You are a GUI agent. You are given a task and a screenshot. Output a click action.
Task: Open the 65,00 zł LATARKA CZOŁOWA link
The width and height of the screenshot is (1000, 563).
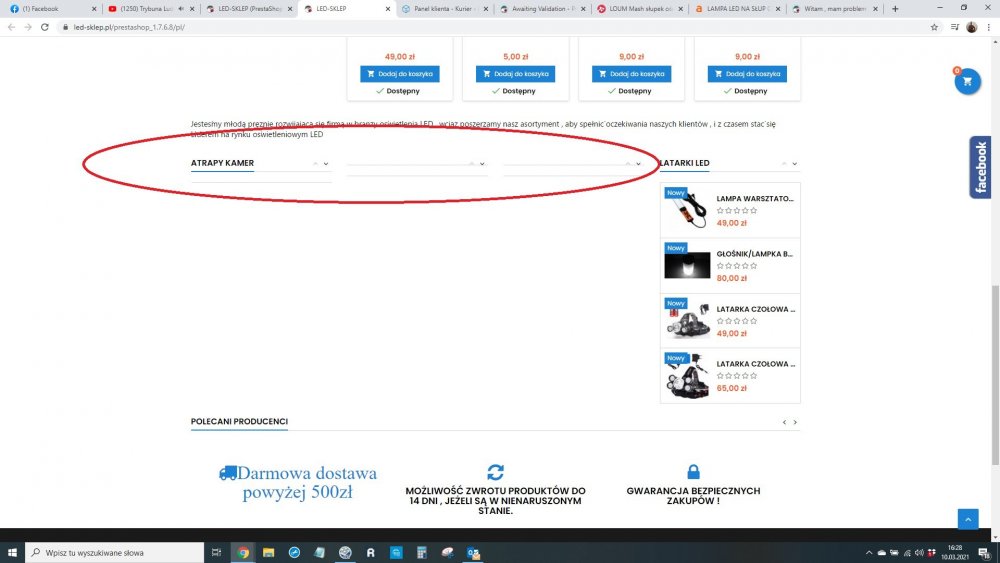(x=756, y=364)
